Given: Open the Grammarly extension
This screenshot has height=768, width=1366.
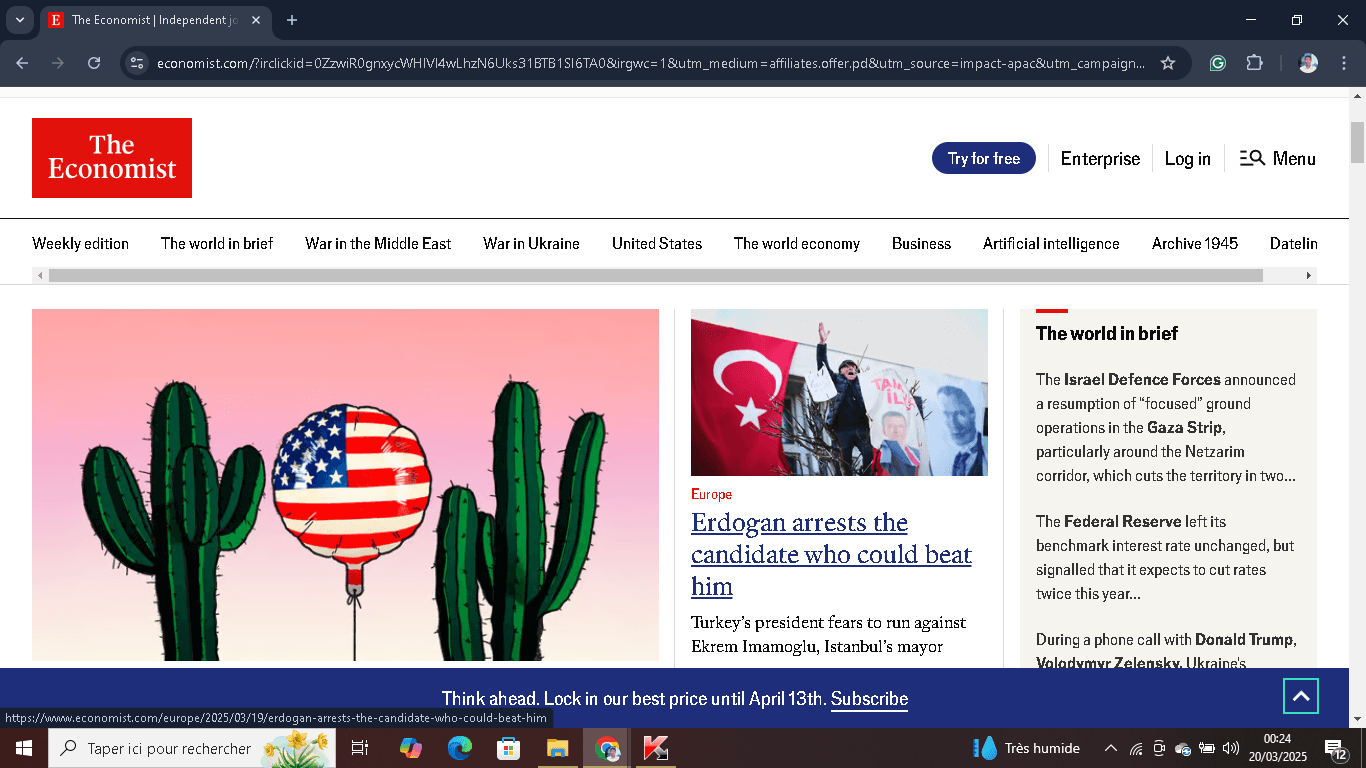Looking at the screenshot, I should (1217, 62).
